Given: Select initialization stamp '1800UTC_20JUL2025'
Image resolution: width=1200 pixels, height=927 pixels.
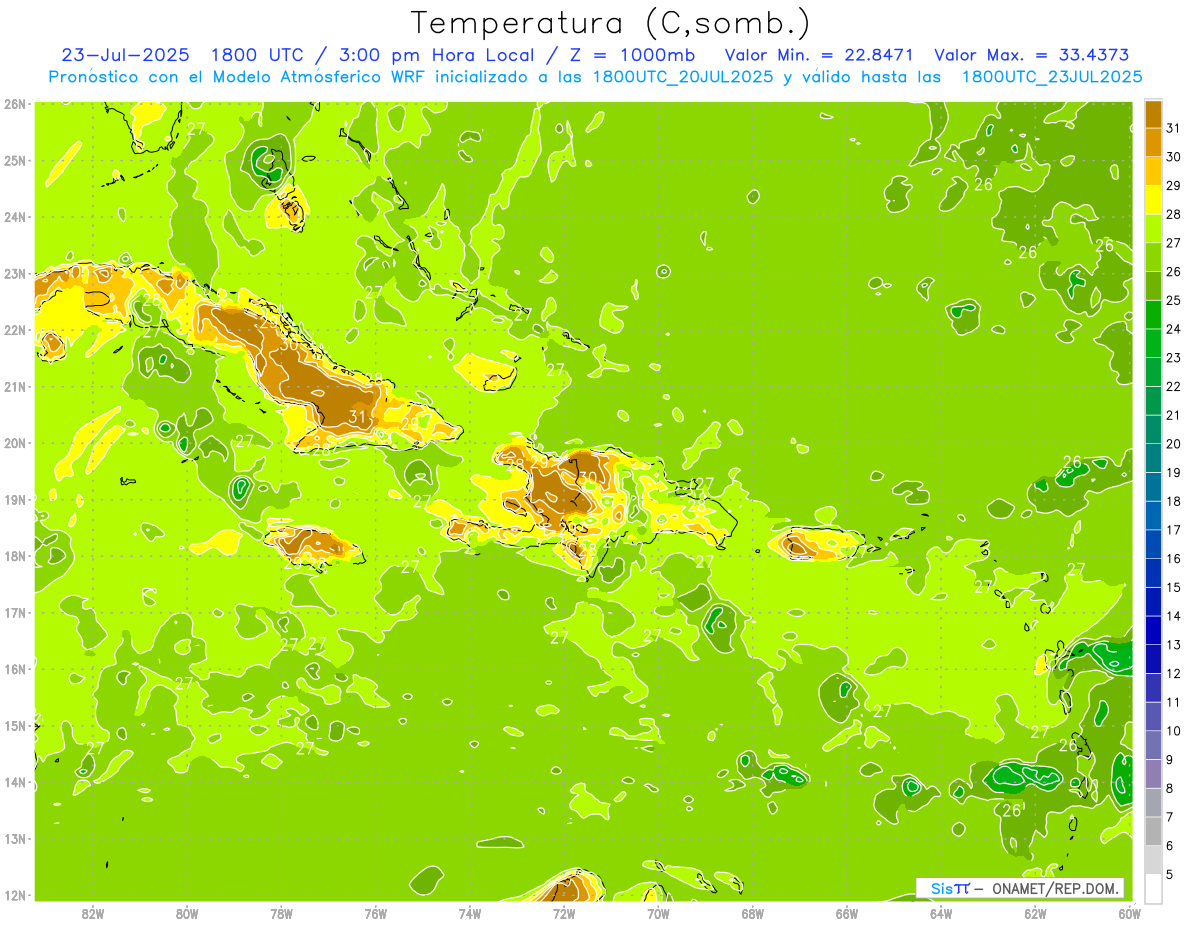Looking at the screenshot, I should pyautogui.click(x=683, y=77).
